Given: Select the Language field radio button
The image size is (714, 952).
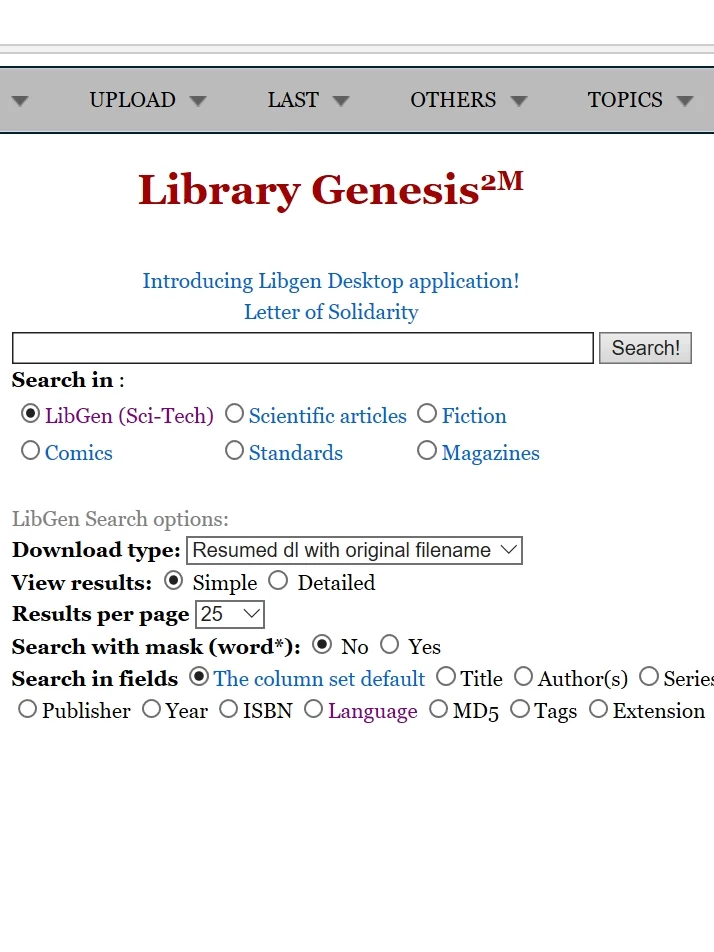Looking at the screenshot, I should (x=313, y=709).
